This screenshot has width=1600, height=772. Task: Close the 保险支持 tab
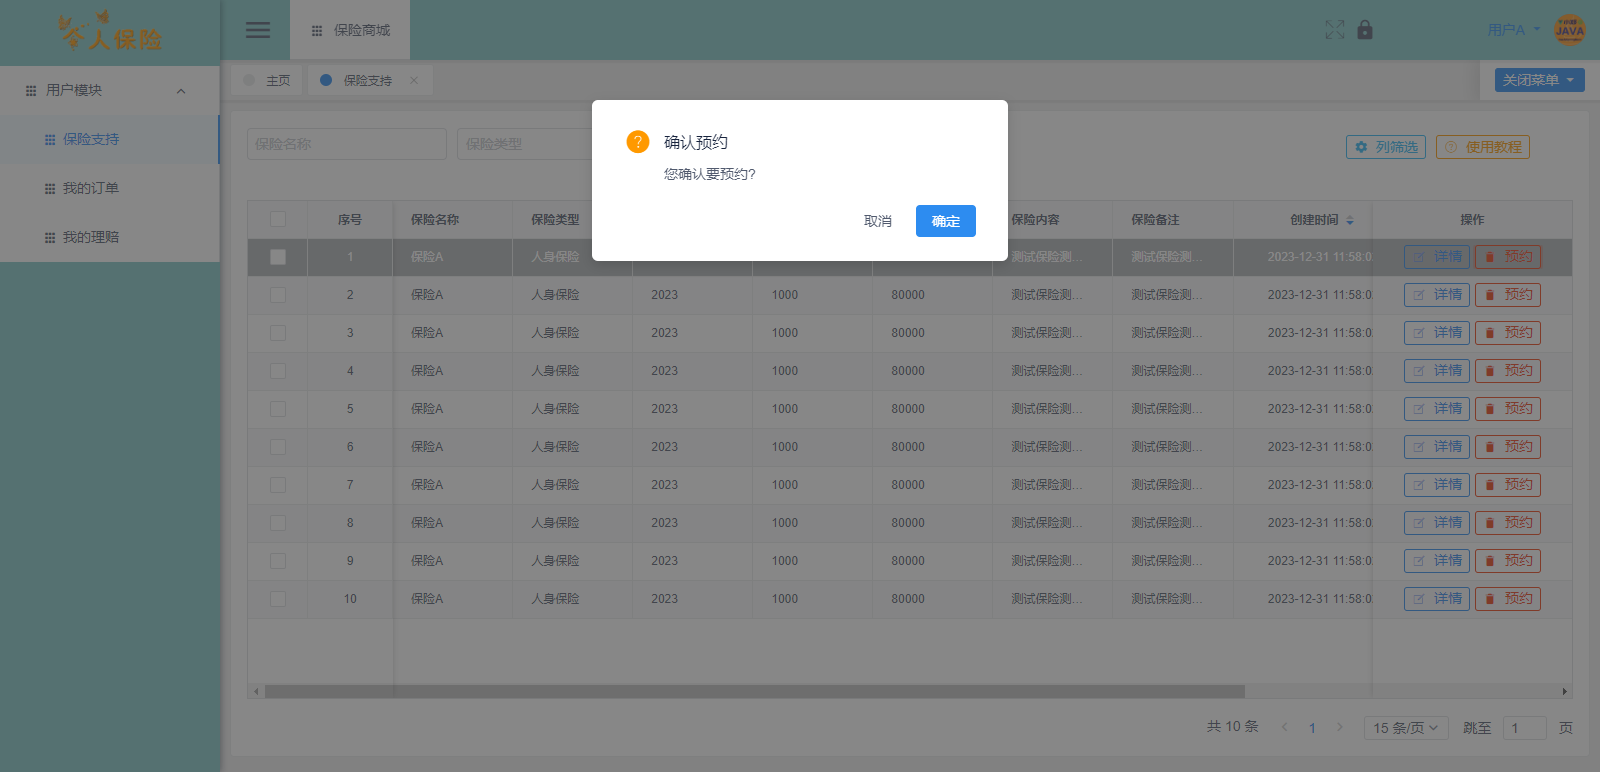click(x=414, y=80)
